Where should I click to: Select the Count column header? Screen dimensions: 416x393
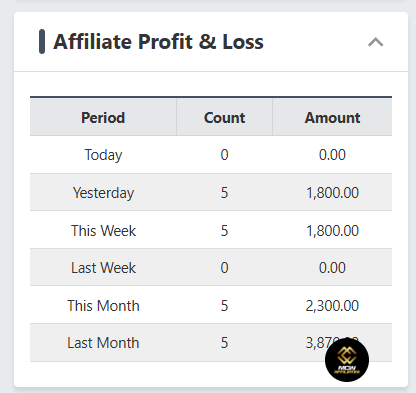224,118
